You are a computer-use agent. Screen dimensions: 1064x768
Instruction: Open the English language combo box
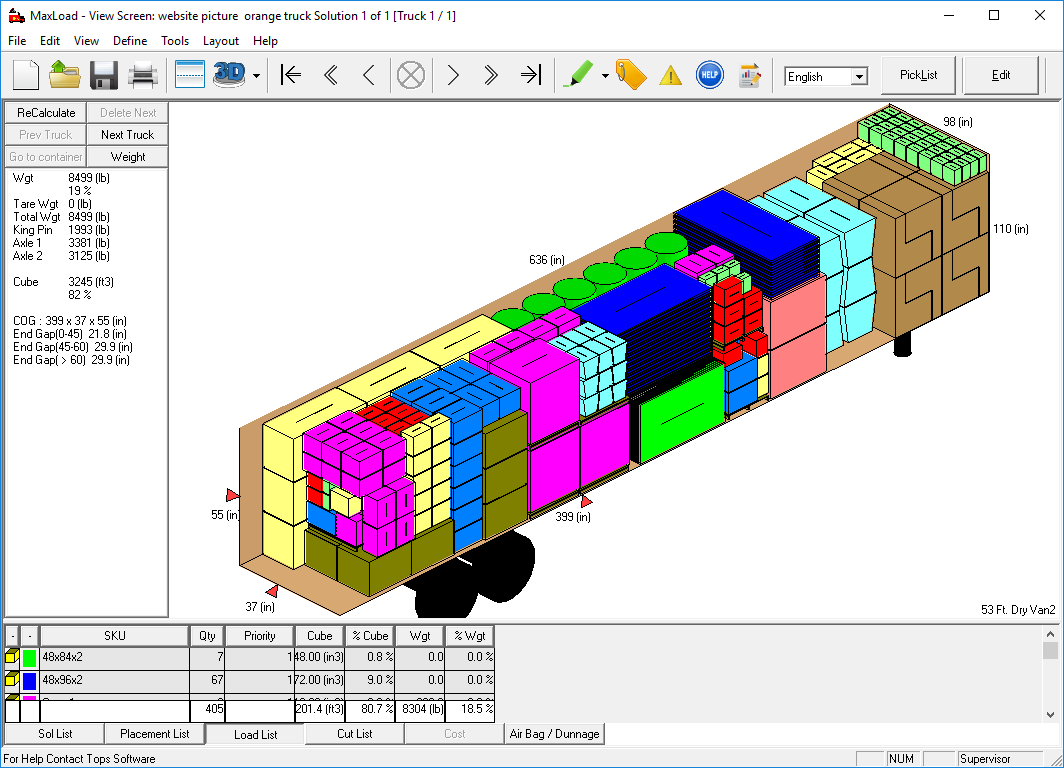click(x=826, y=76)
